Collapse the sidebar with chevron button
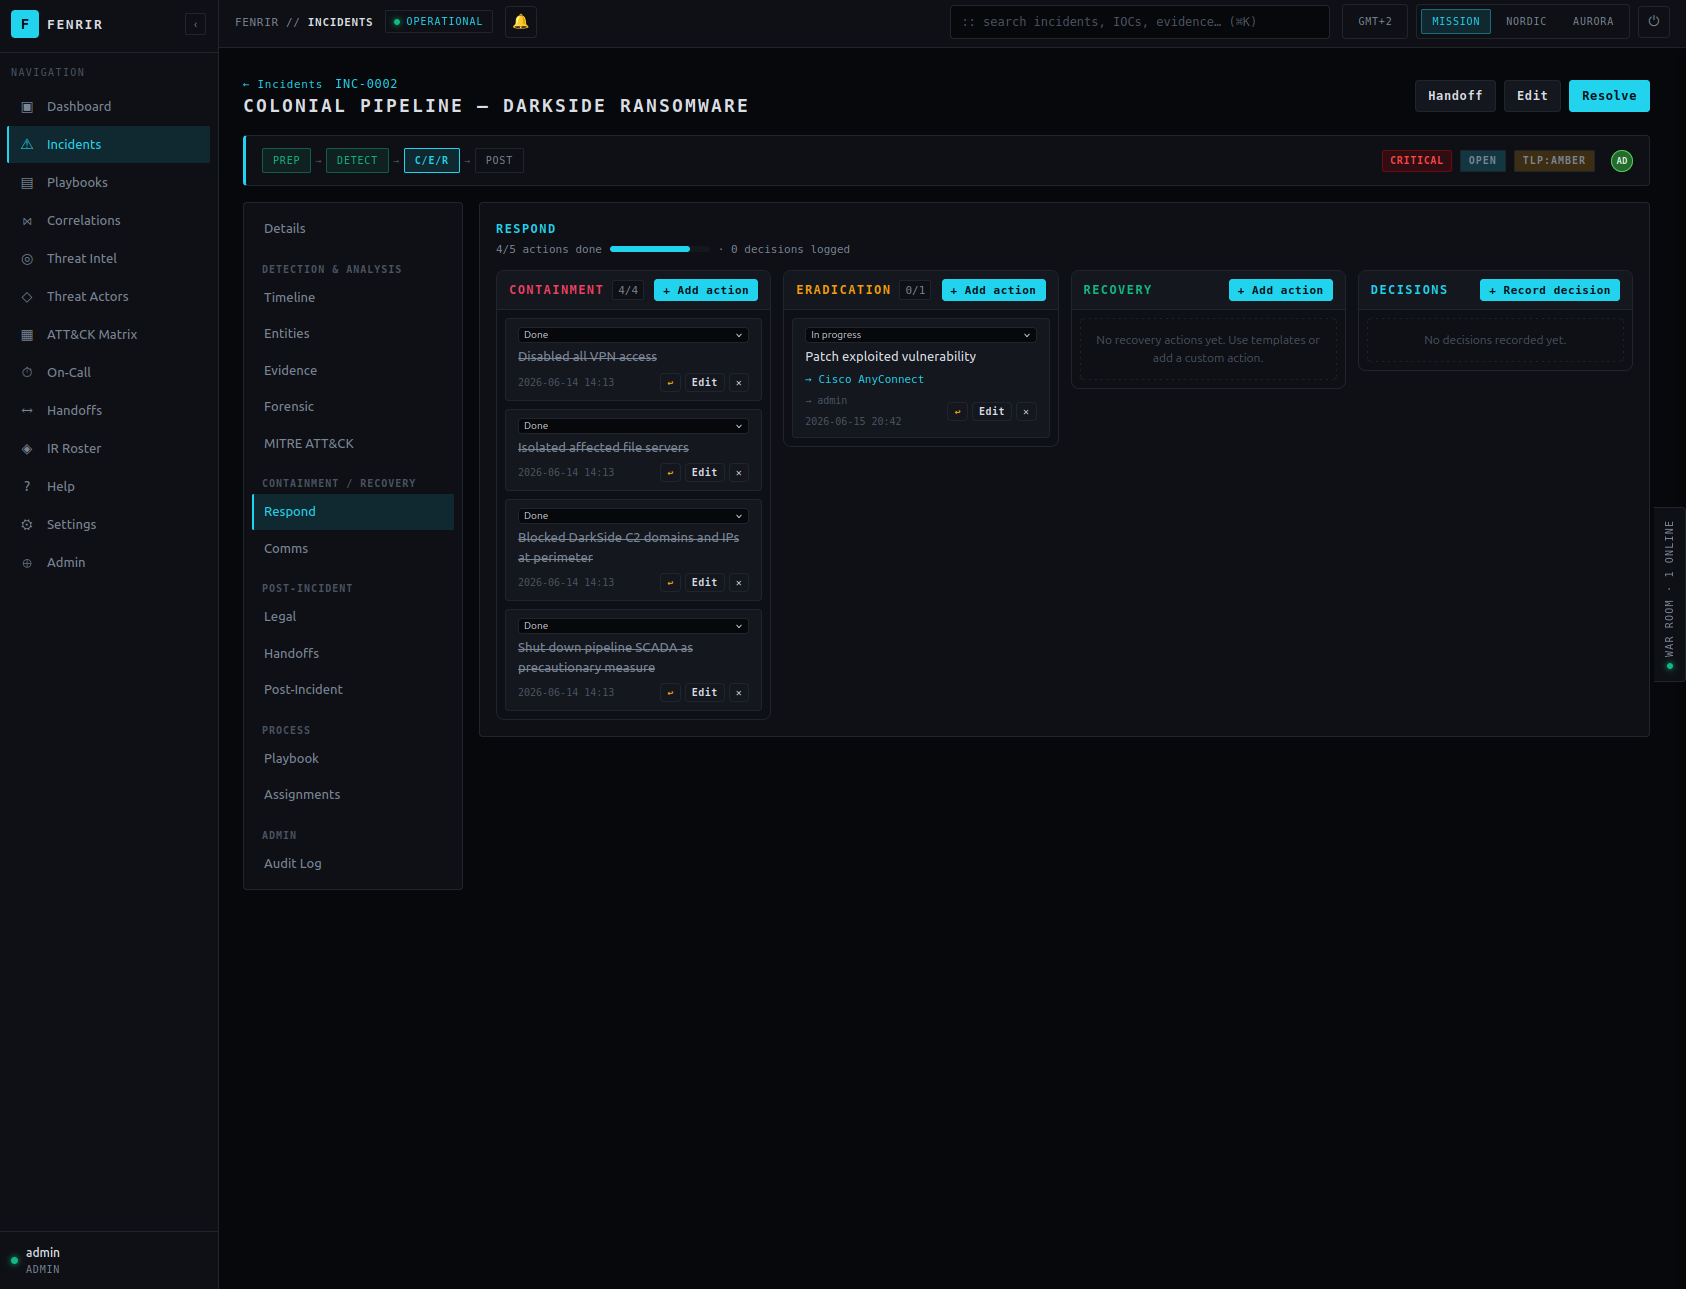Screen dimensions: 1686x1289 pyautogui.click(x=196, y=24)
